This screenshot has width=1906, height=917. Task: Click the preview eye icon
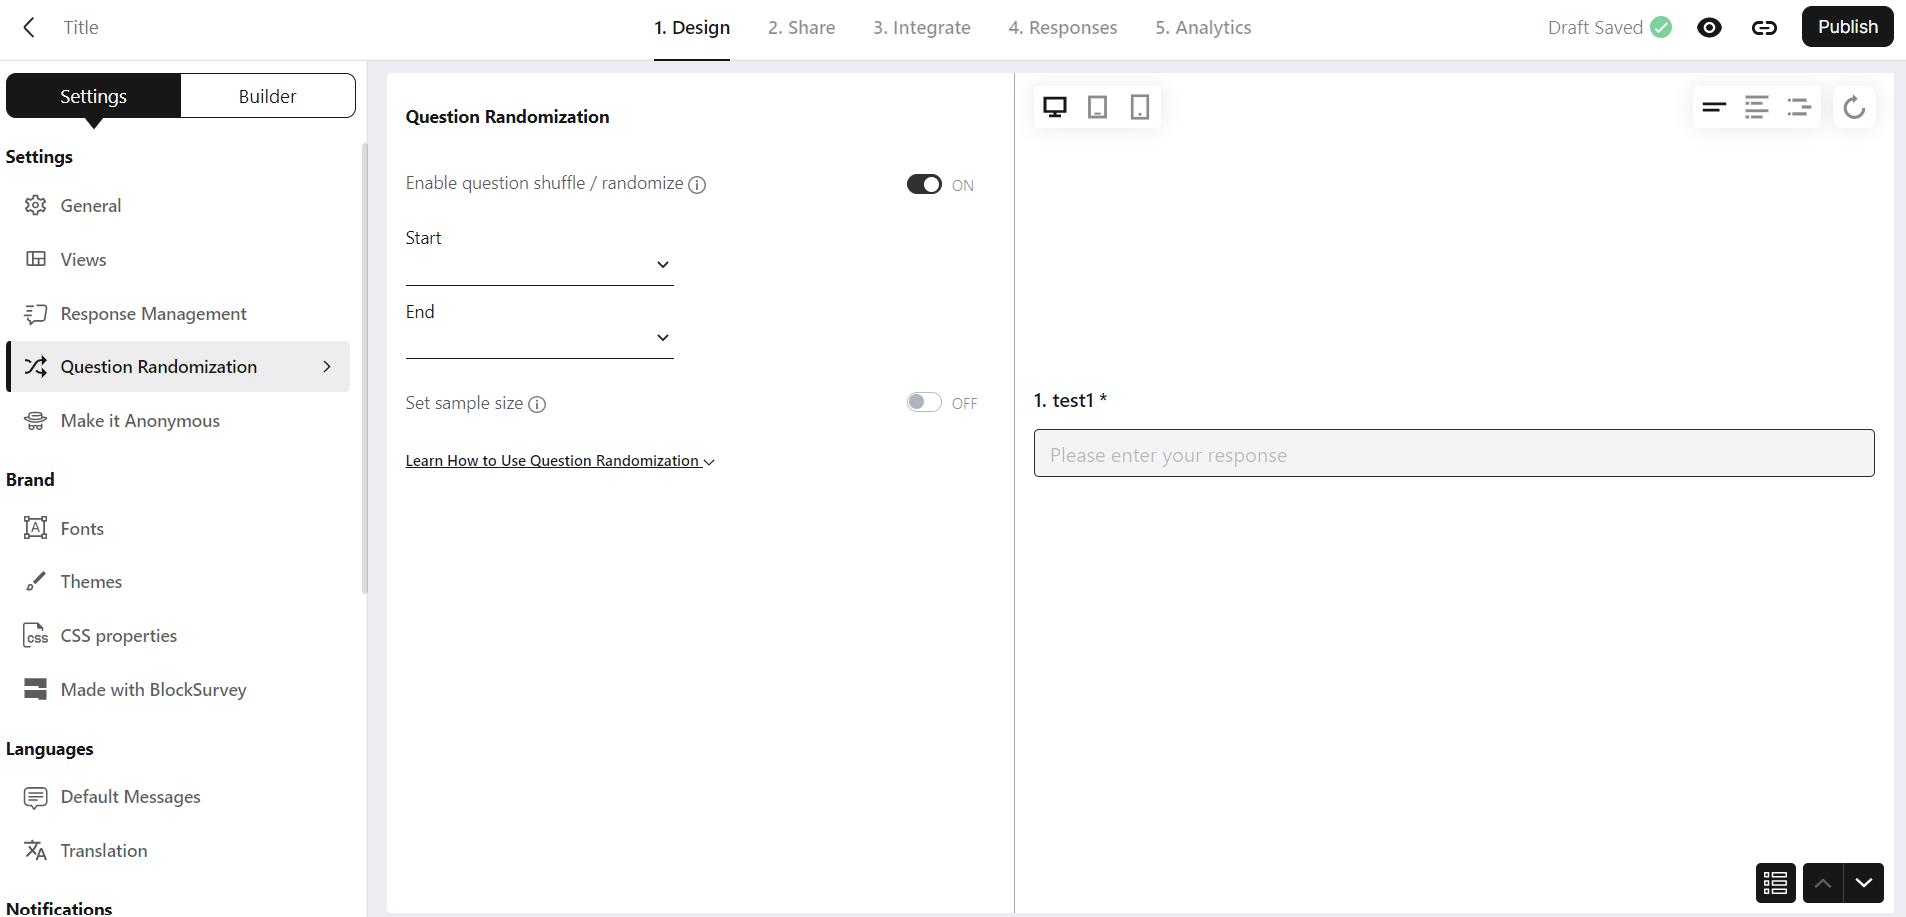(x=1709, y=27)
